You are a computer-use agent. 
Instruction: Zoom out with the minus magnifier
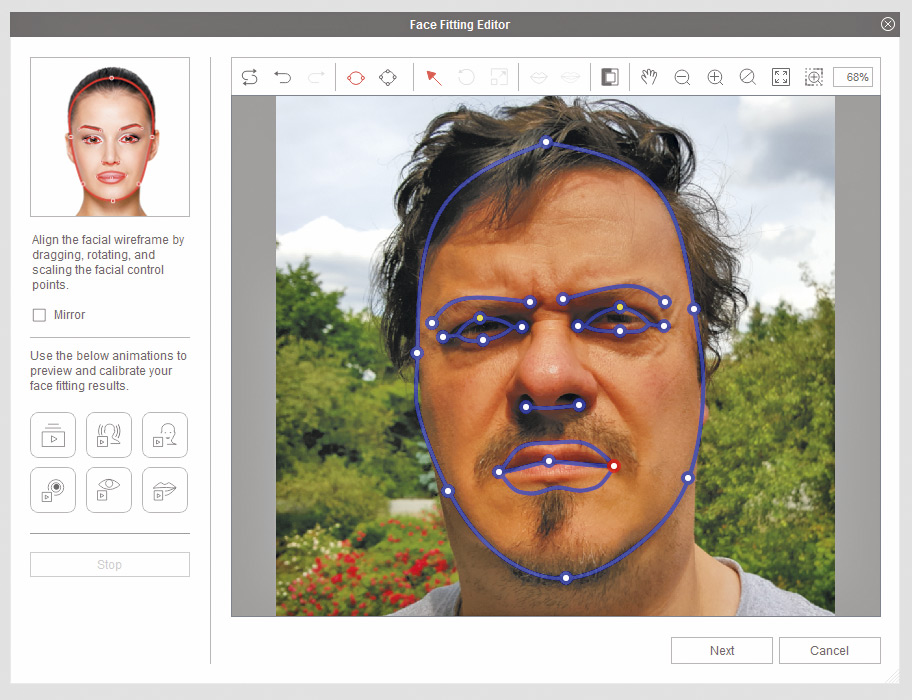pos(682,77)
